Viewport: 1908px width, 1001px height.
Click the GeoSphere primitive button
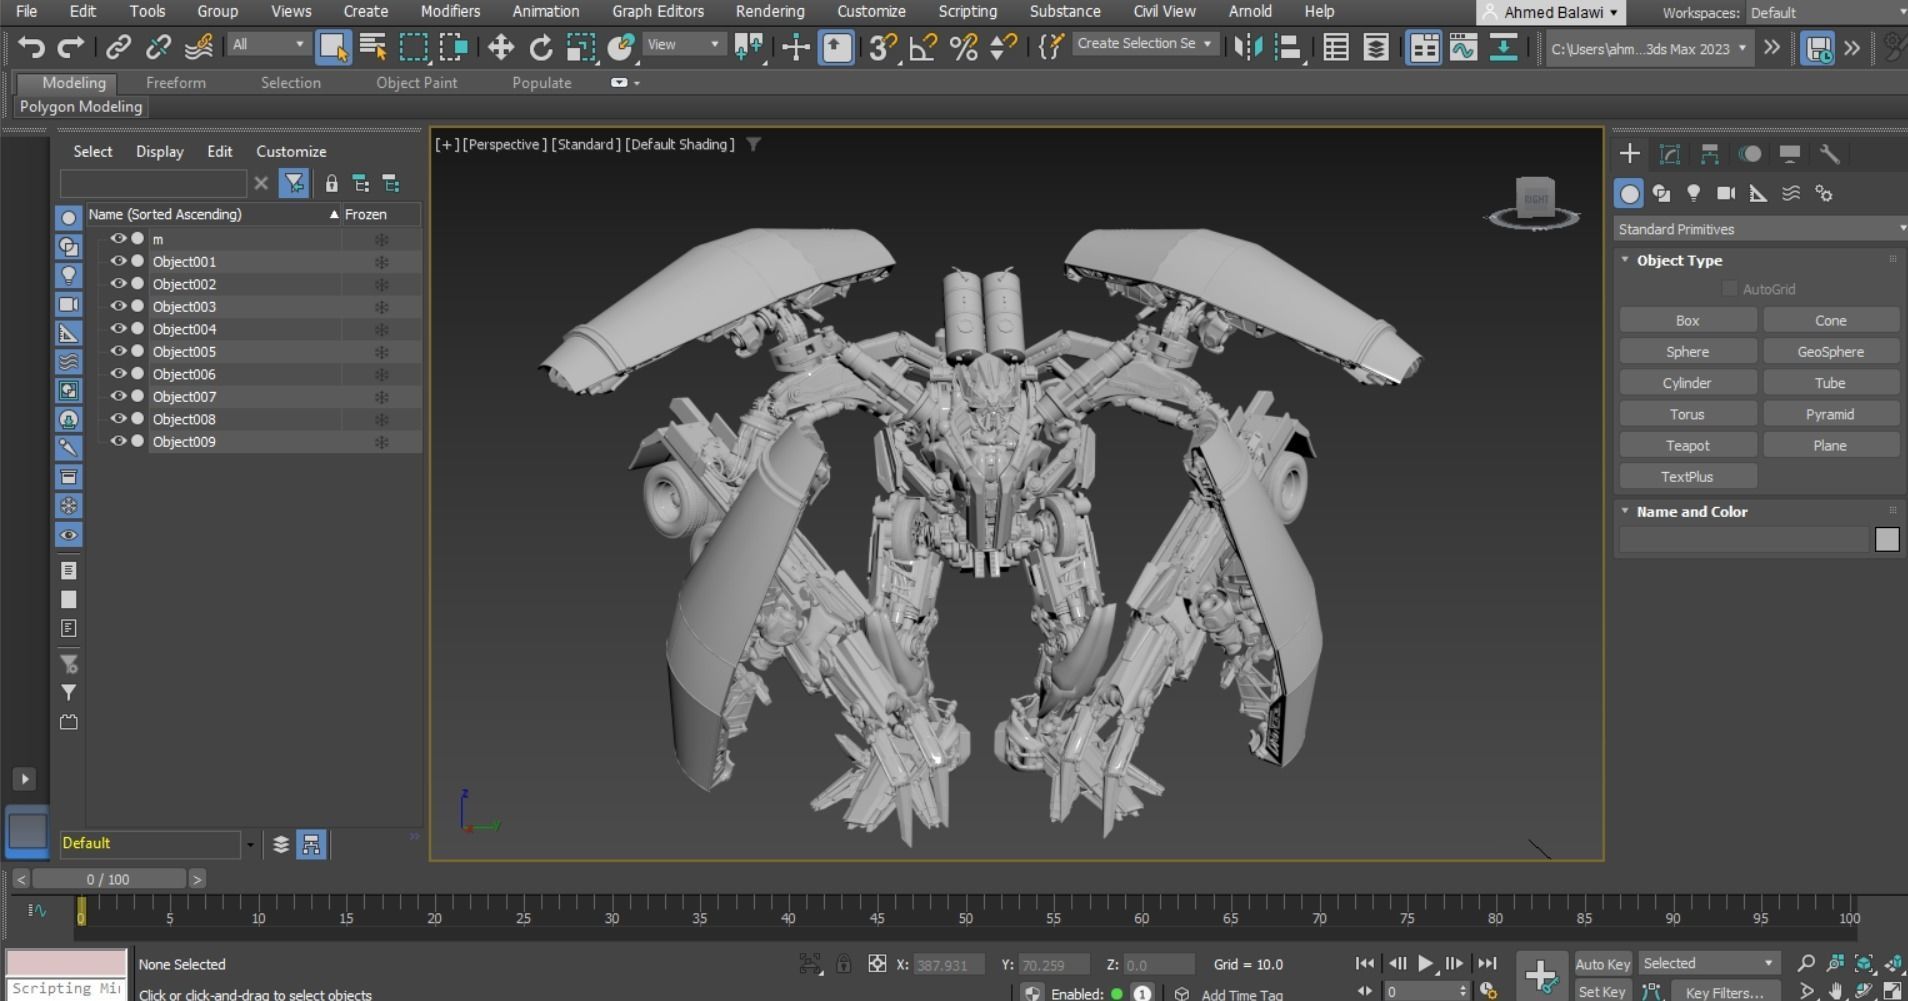(1831, 351)
